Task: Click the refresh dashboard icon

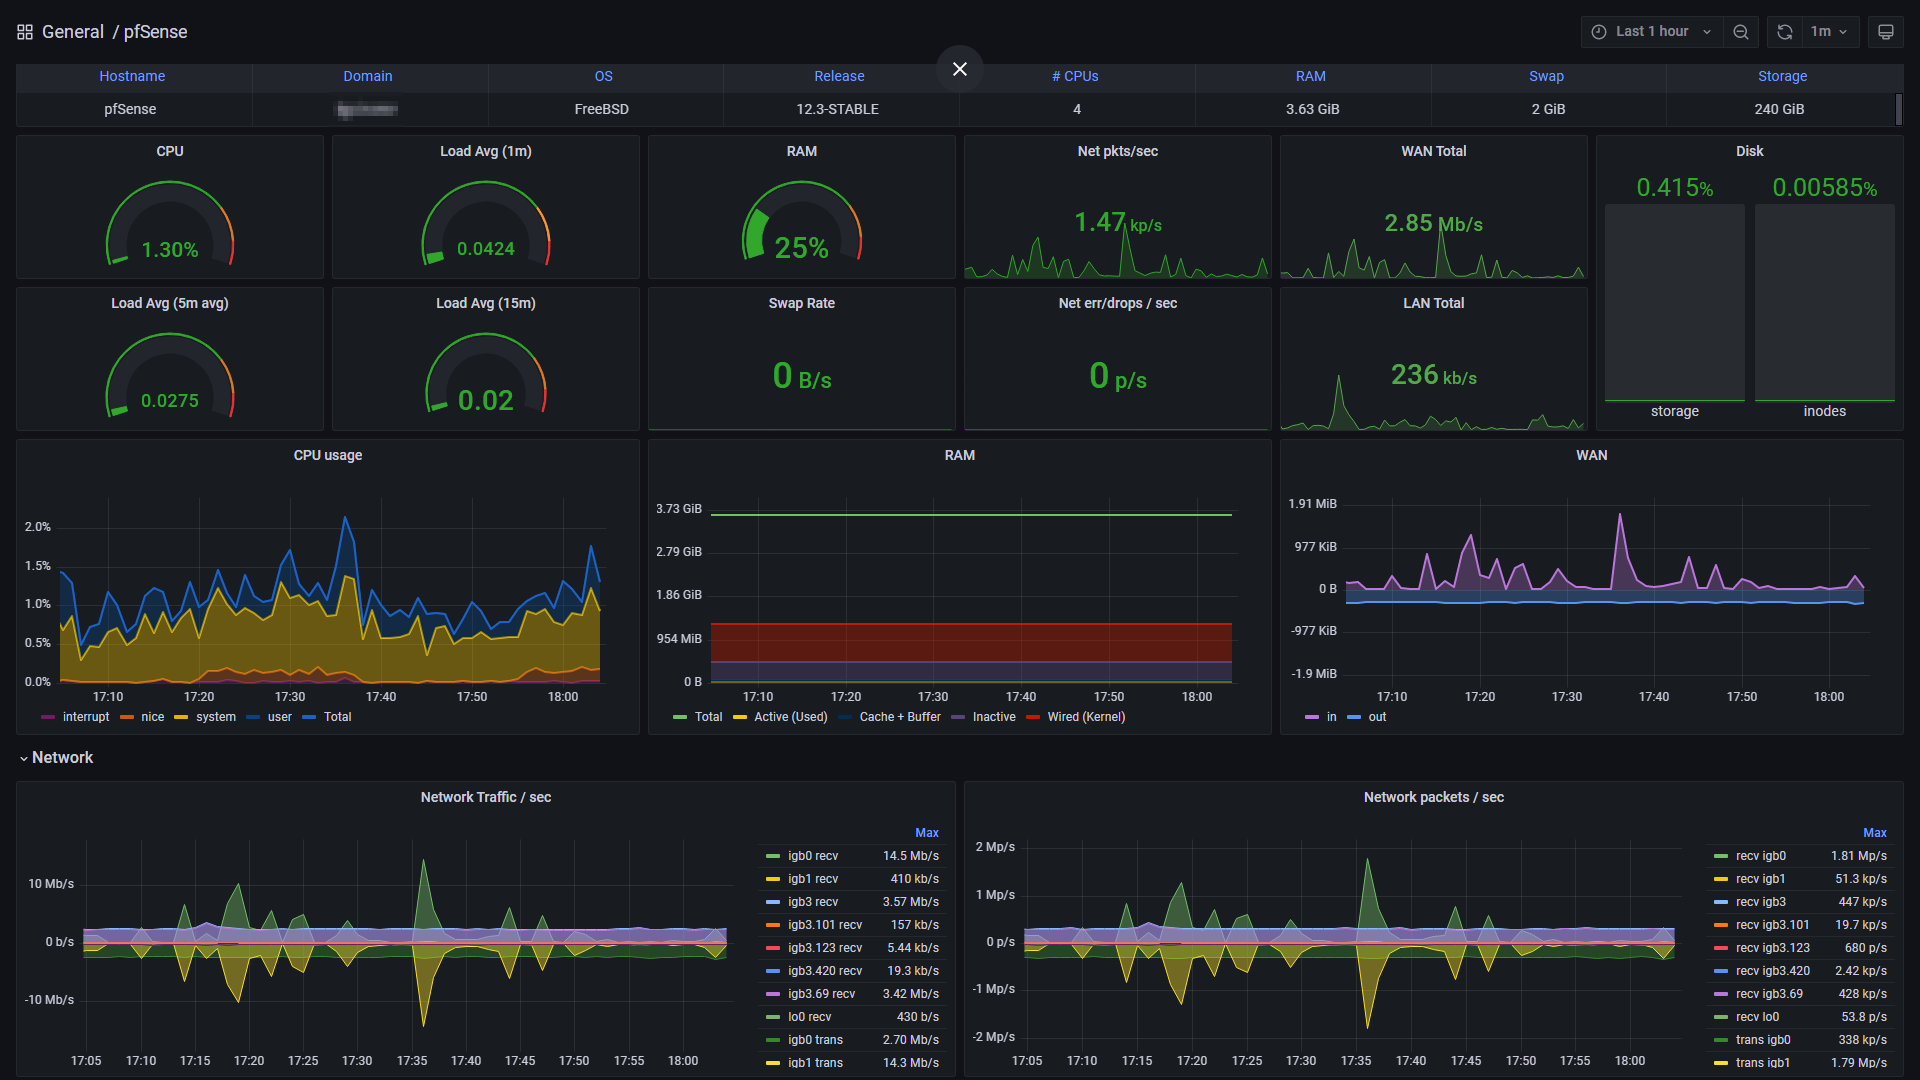Action: coord(1785,32)
